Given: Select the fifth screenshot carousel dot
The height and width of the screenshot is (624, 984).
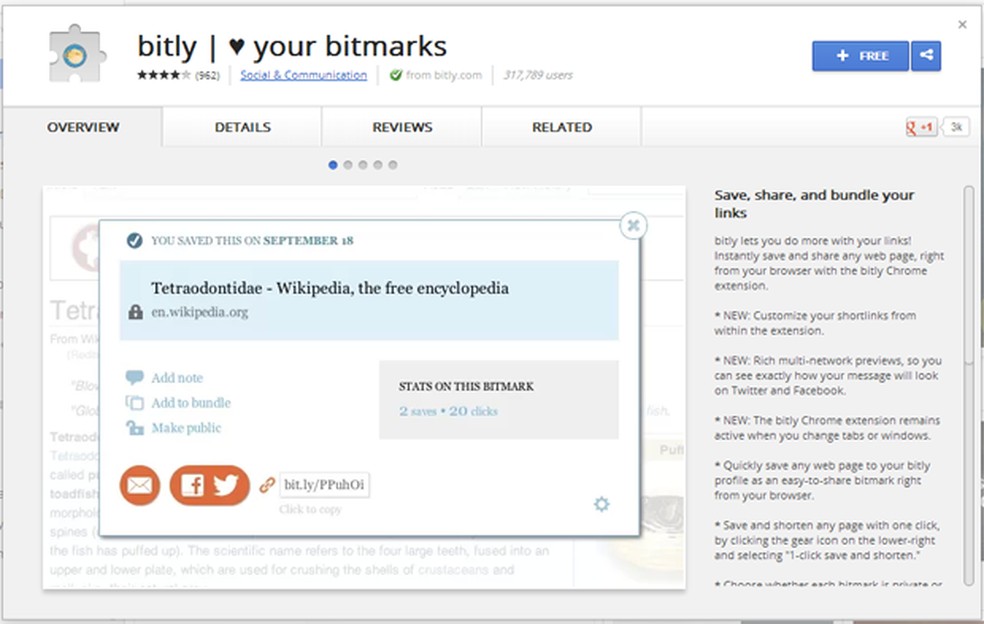Looking at the screenshot, I should click(x=393, y=165).
